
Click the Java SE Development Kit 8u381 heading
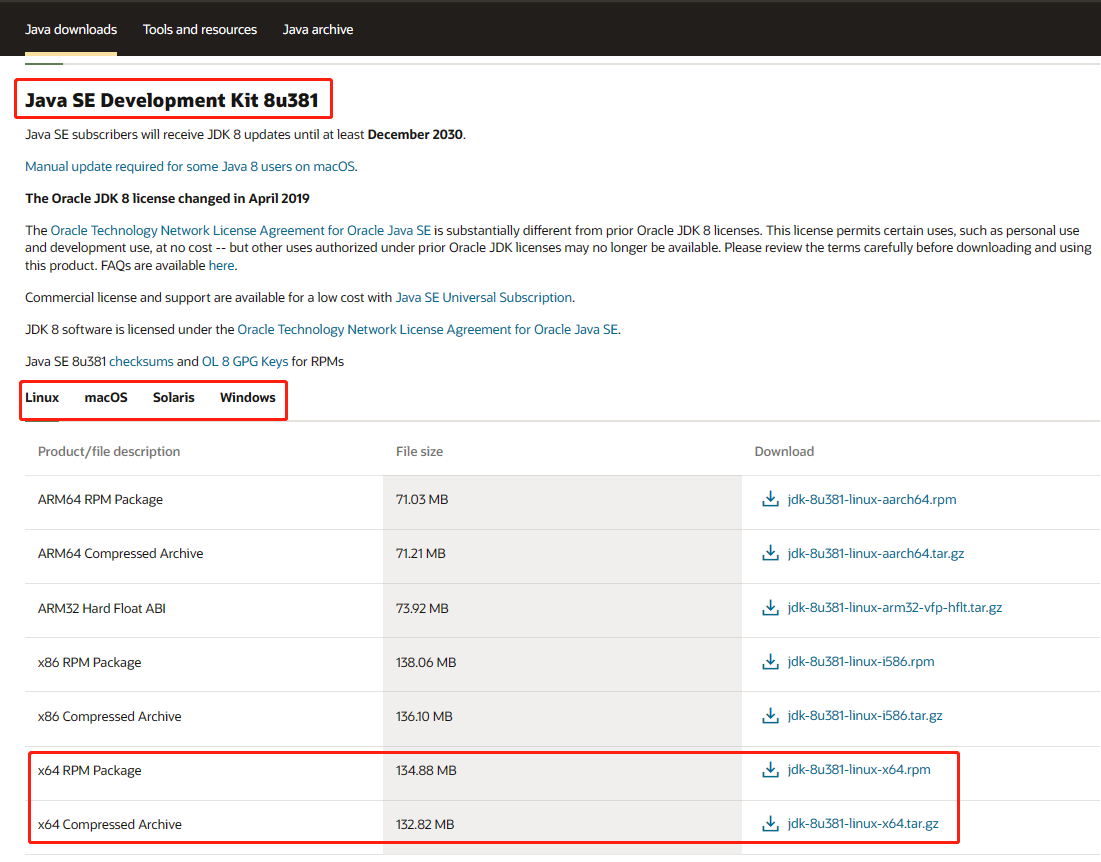172,100
